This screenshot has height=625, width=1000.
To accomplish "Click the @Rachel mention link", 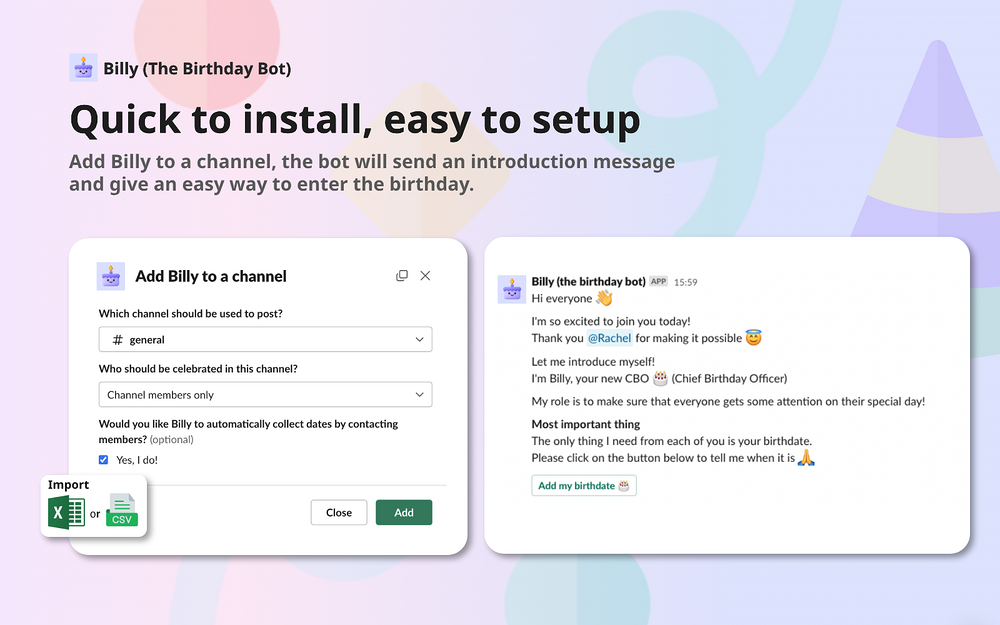I will (609, 338).
